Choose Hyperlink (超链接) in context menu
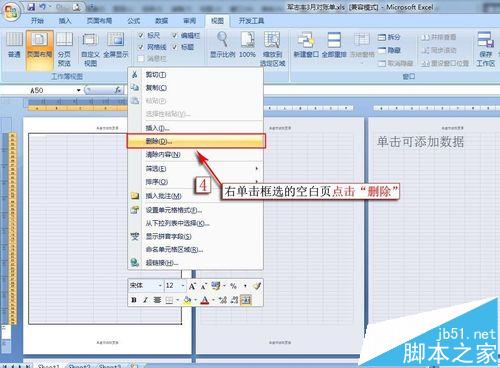 [196, 263]
